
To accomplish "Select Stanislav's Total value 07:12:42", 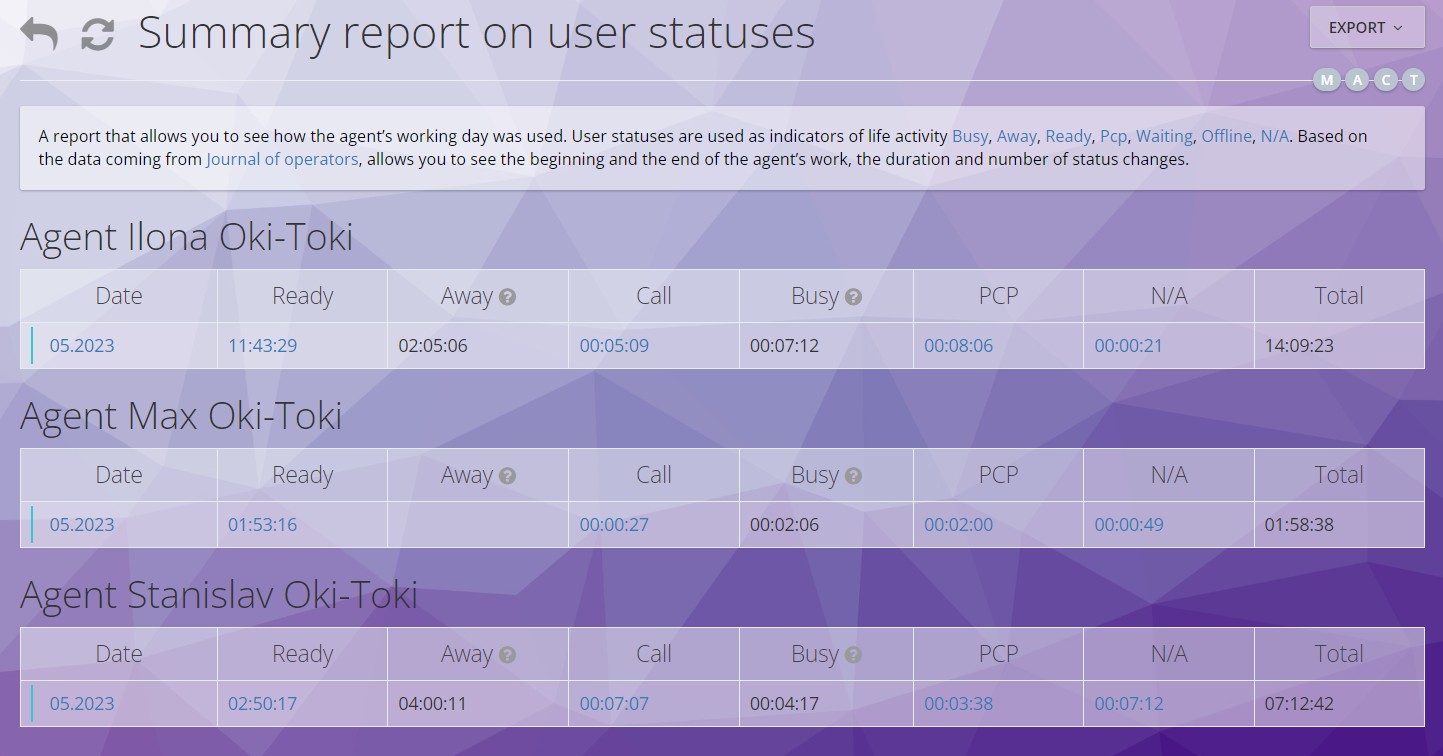I will click(1299, 704).
